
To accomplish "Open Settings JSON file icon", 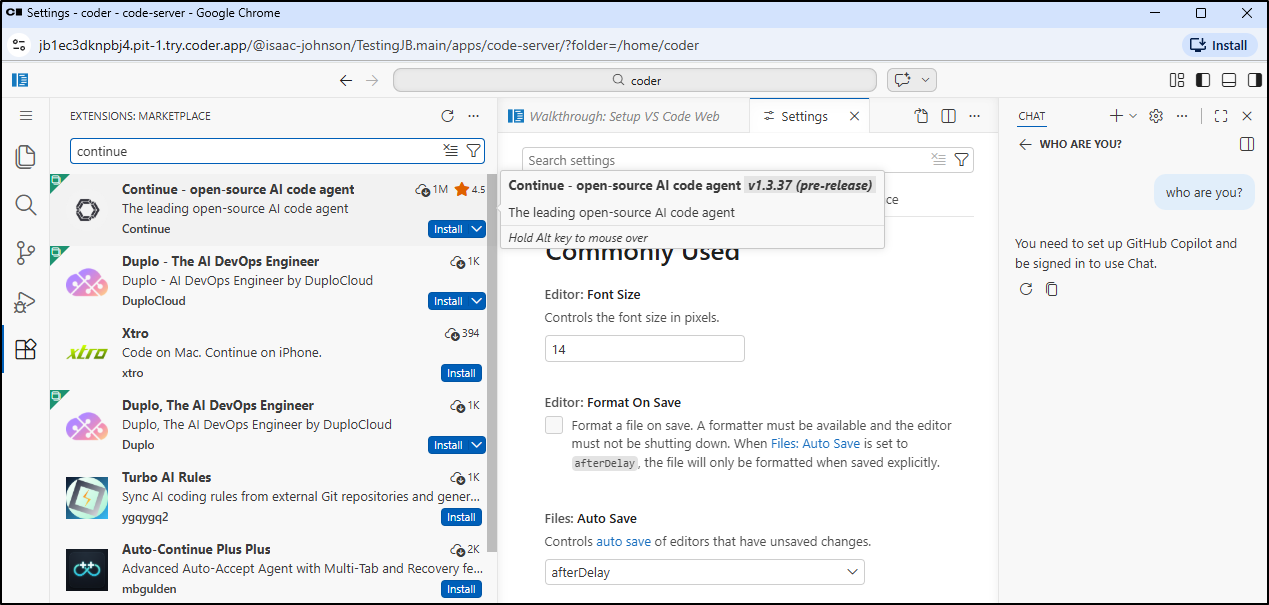I will pyautogui.click(x=922, y=116).
